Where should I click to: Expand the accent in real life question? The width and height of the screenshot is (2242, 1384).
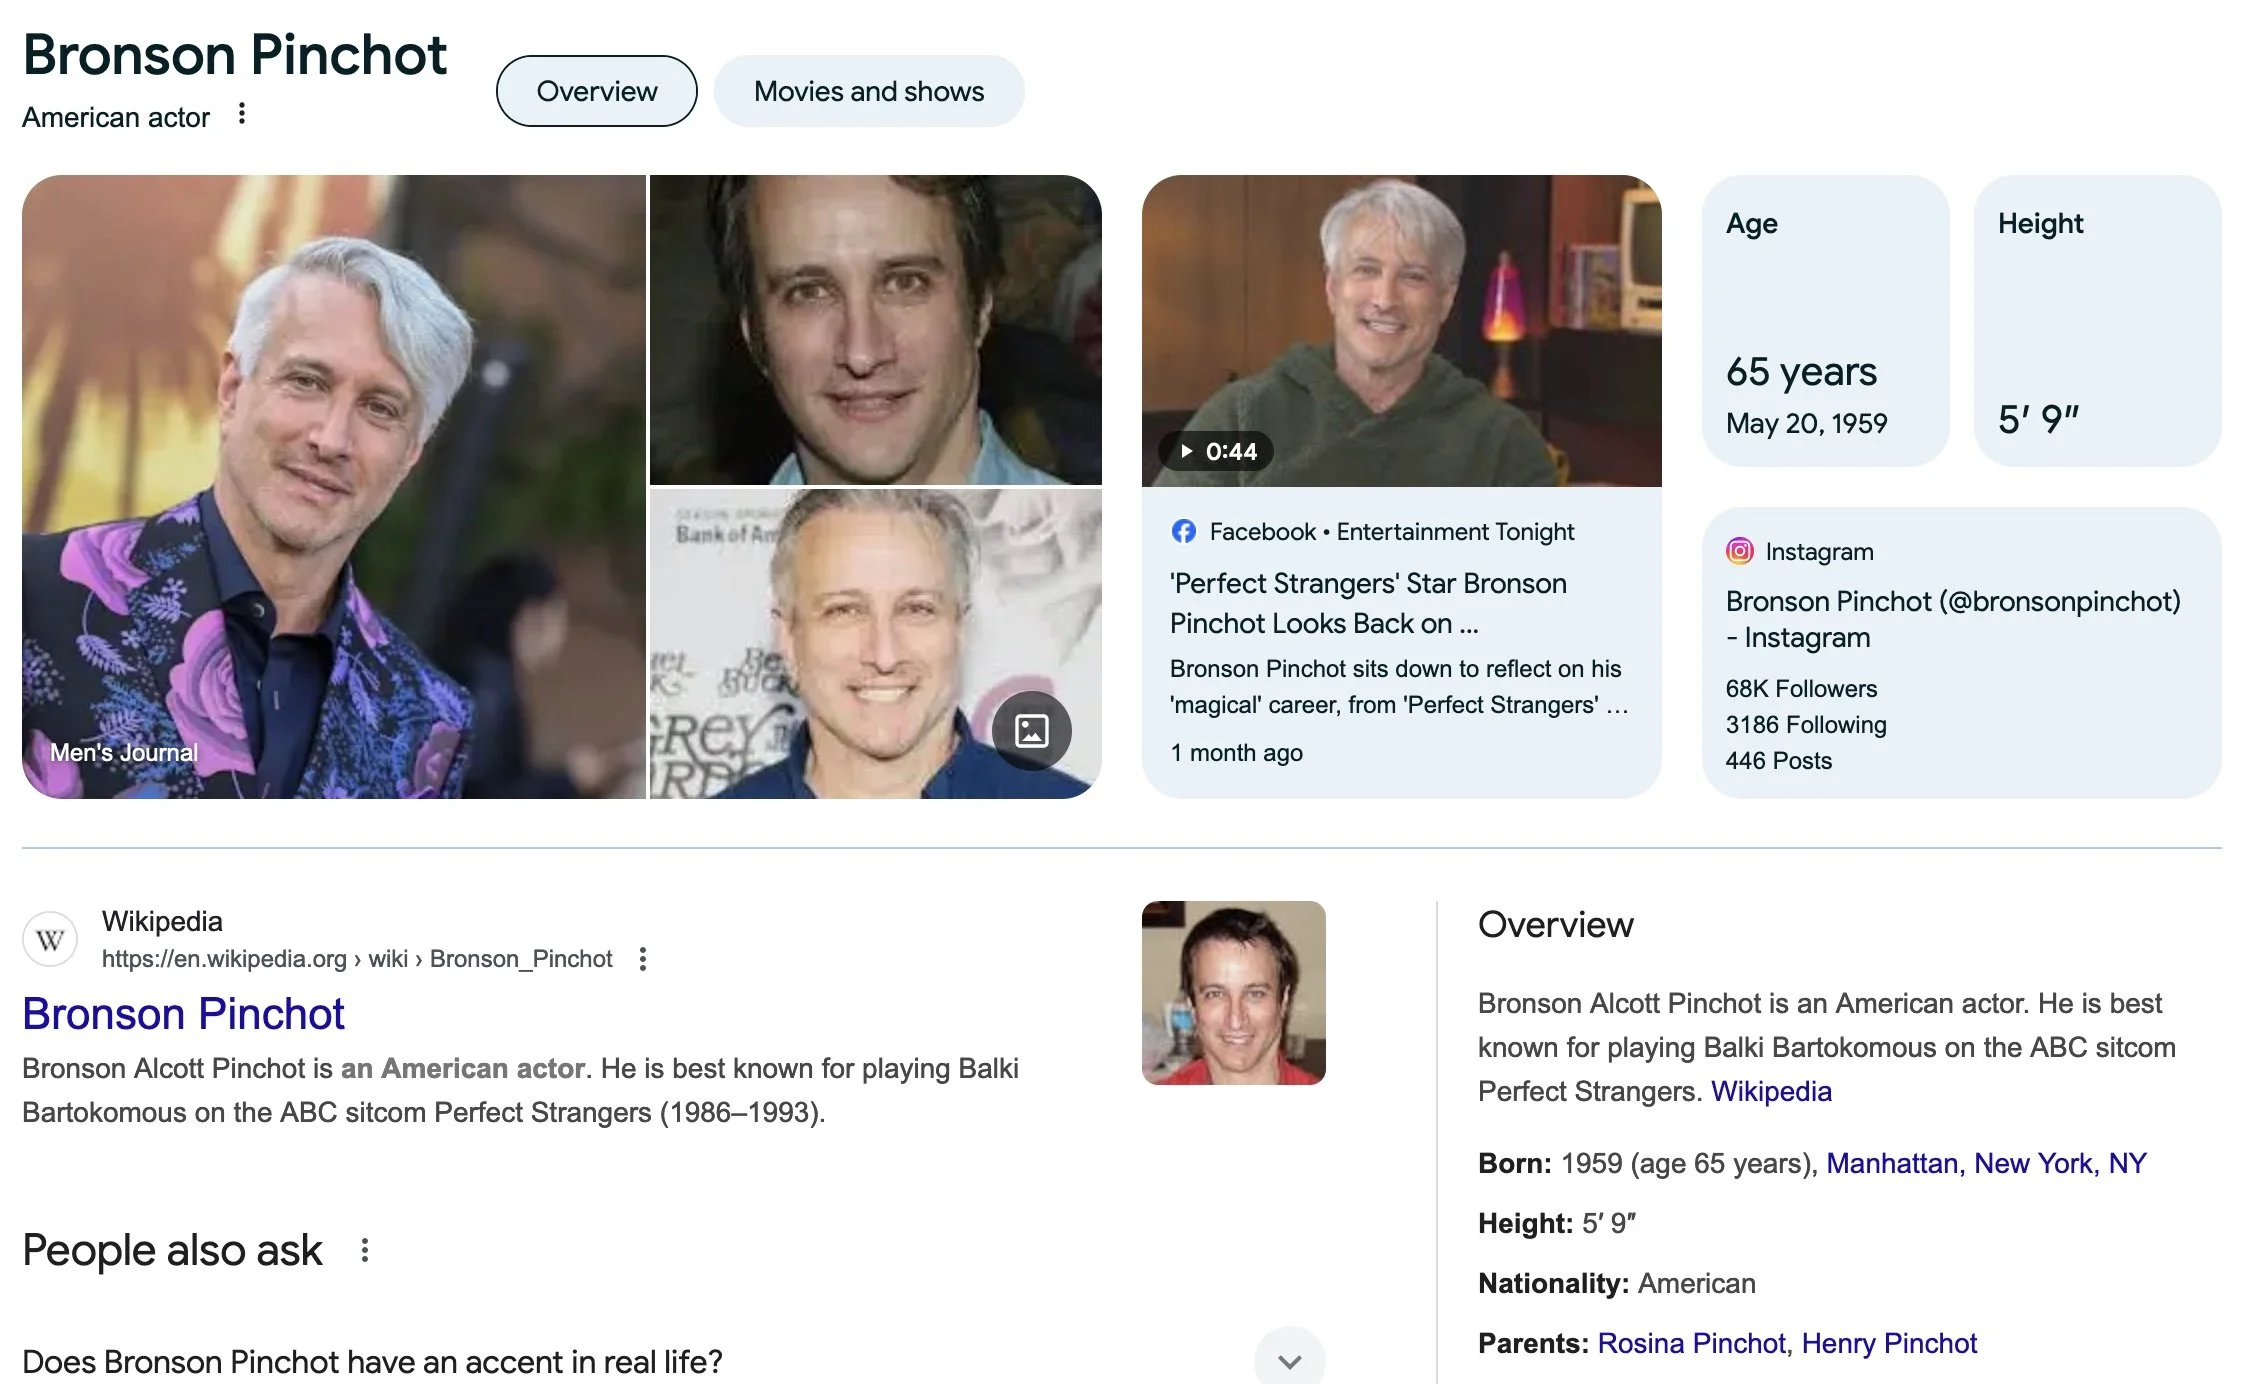(x=1289, y=1360)
